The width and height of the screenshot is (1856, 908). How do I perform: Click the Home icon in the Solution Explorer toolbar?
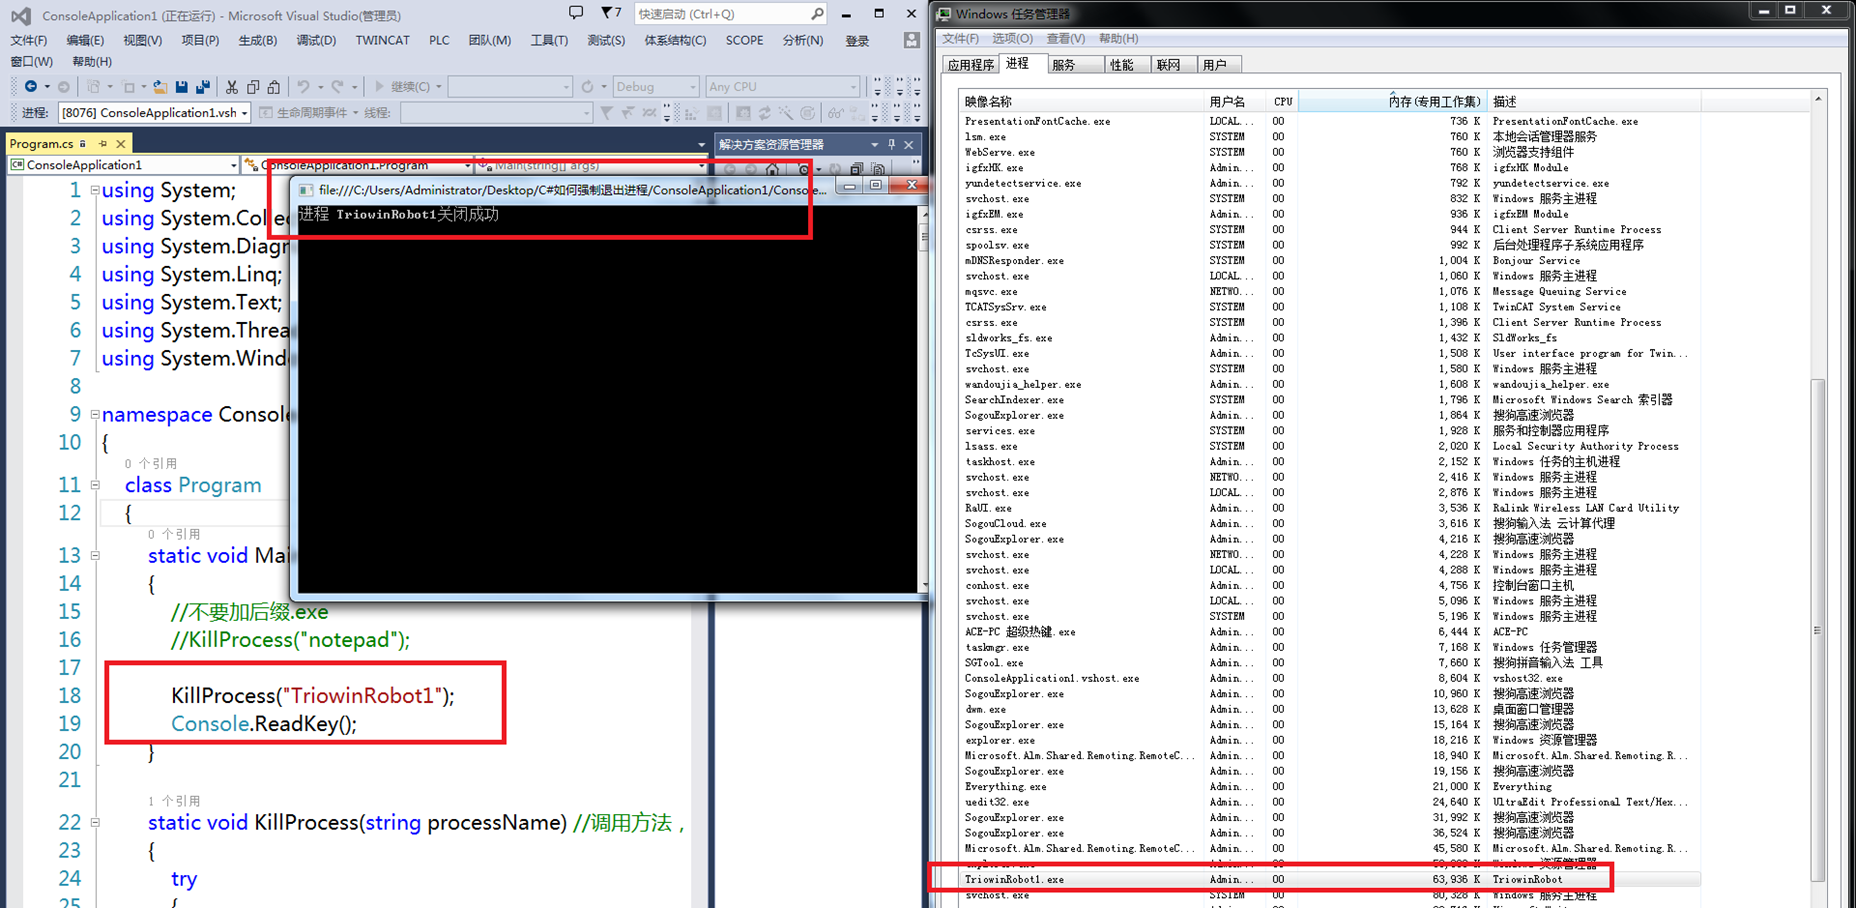click(x=772, y=169)
